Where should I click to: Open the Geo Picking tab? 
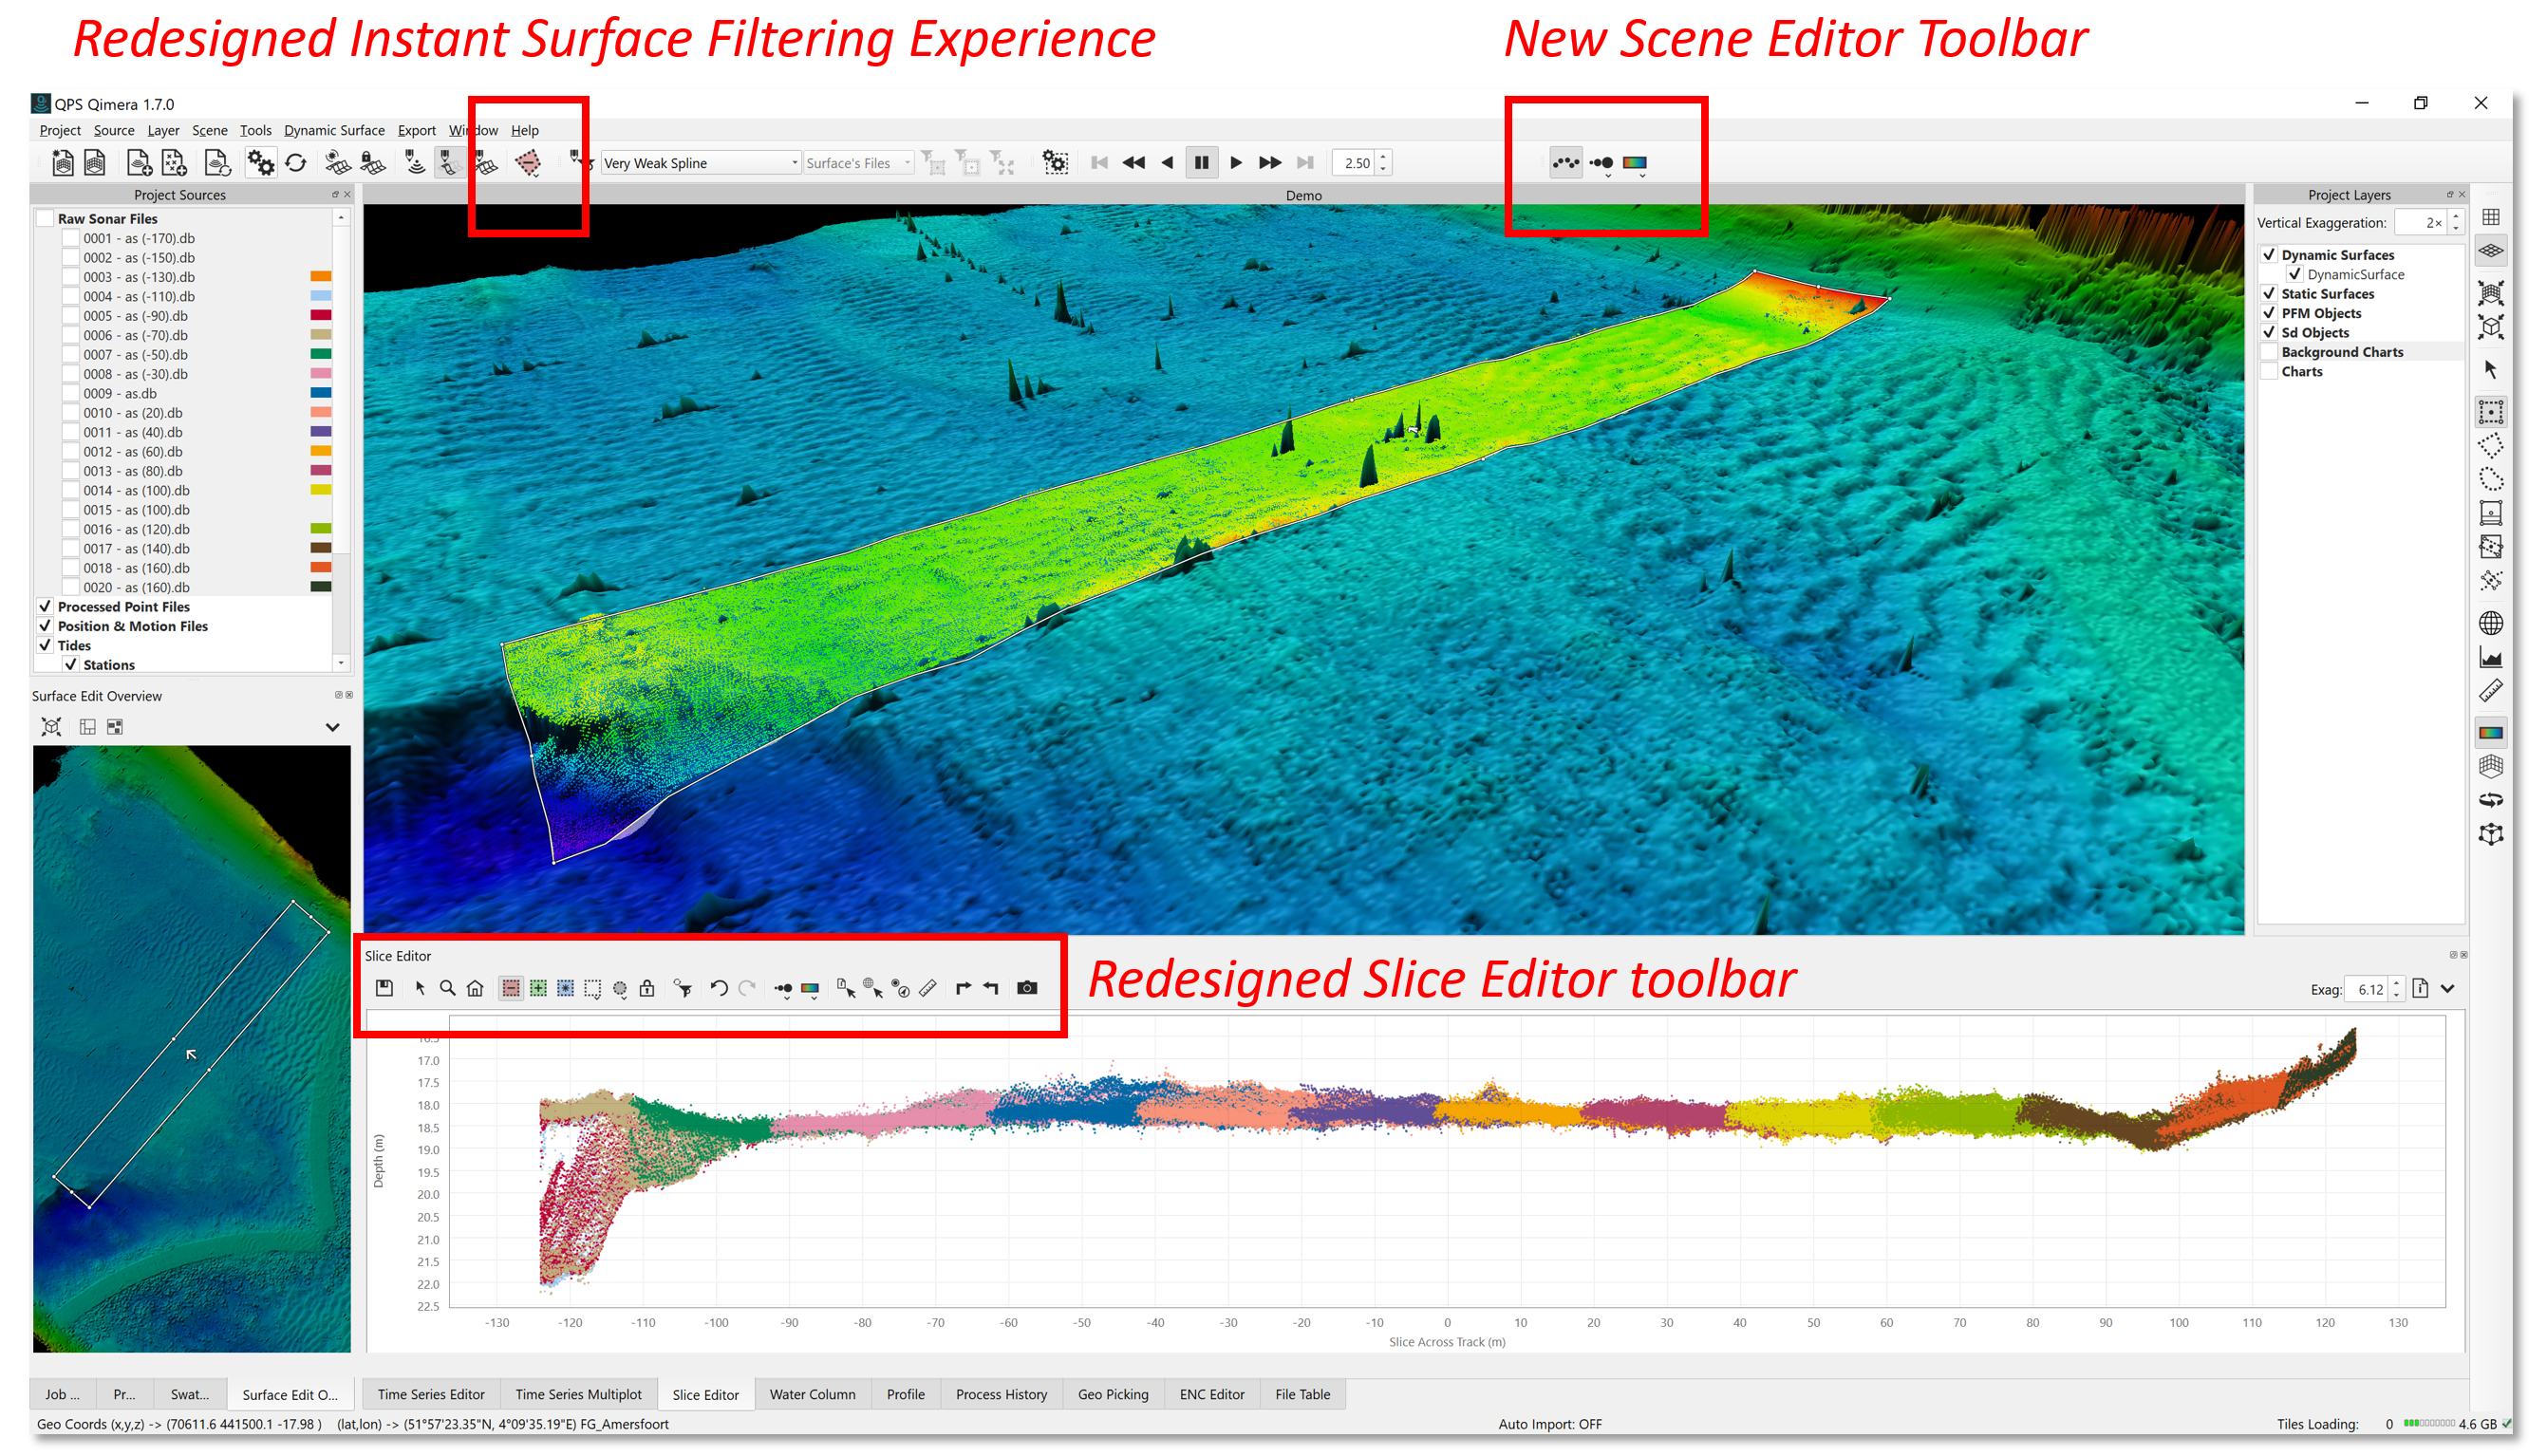tap(1112, 1394)
